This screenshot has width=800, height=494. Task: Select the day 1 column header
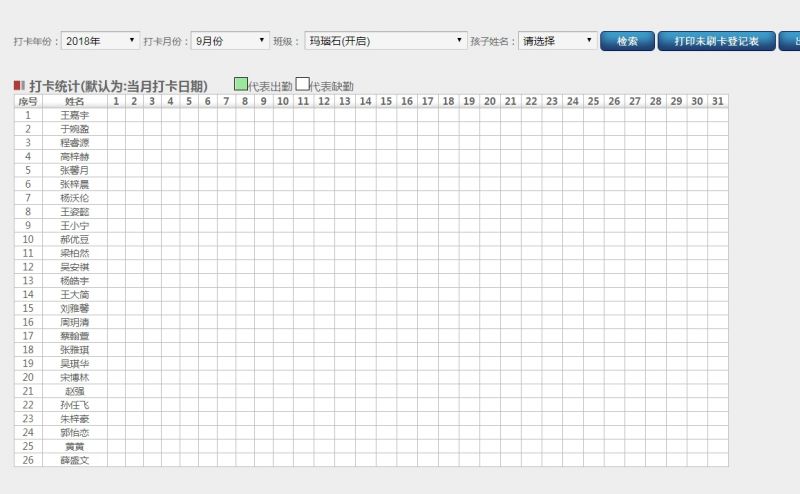pyautogui.click(x=116, y=102)
